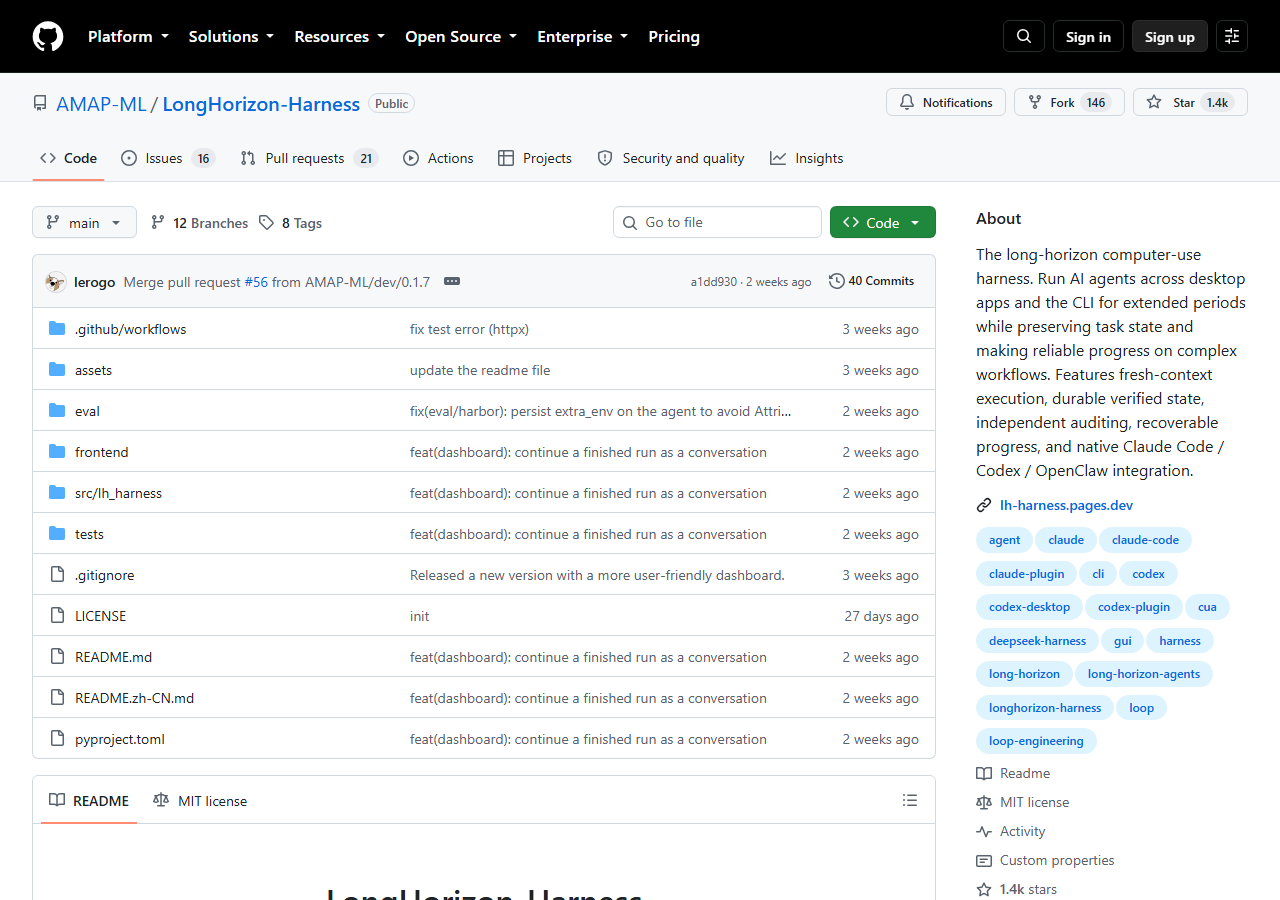1280x900 pixels.
Task: Open the 'update the readme file' commit message
Action: (x=480, y=370)
